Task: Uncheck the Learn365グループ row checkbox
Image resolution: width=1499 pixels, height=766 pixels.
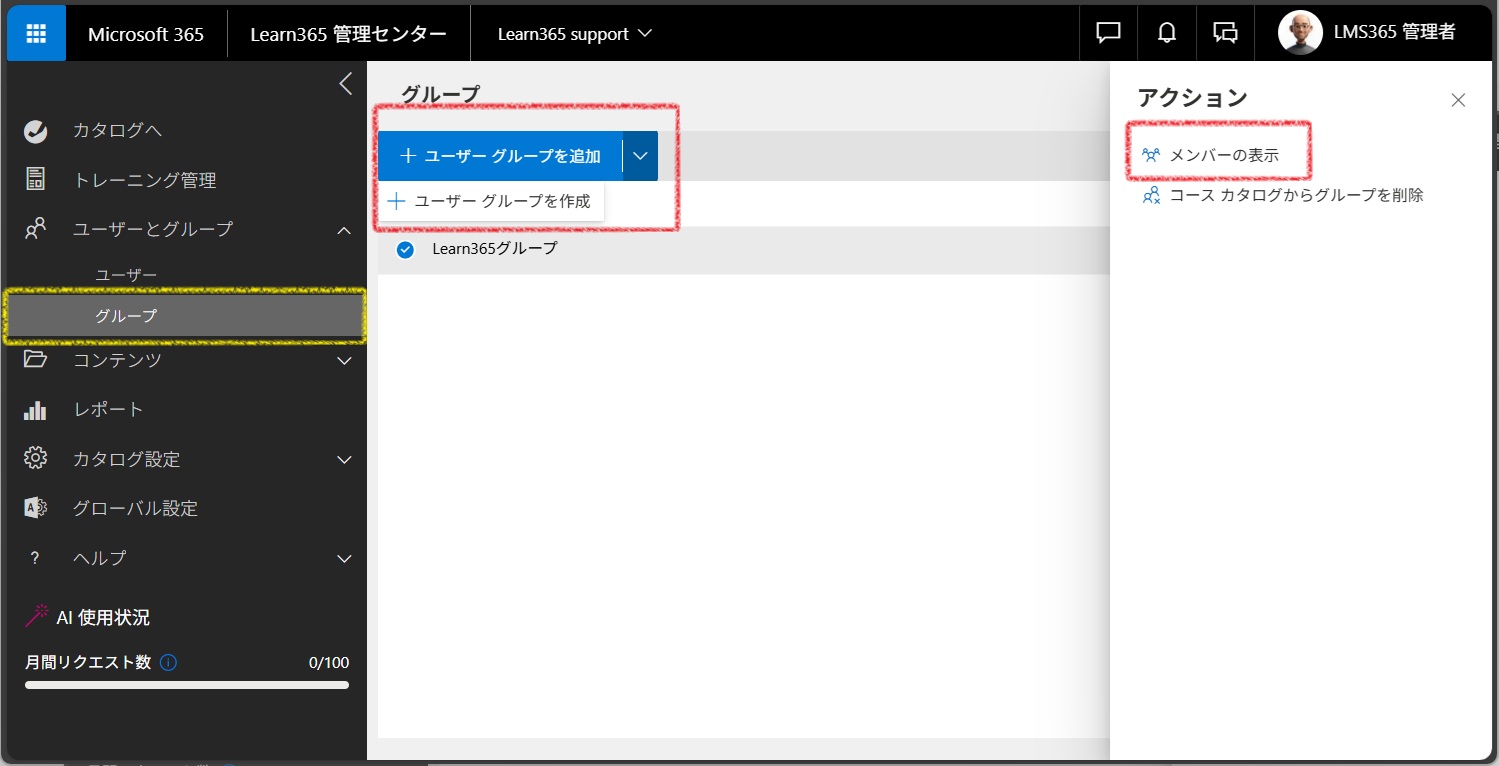Action: tap(405, 250)
